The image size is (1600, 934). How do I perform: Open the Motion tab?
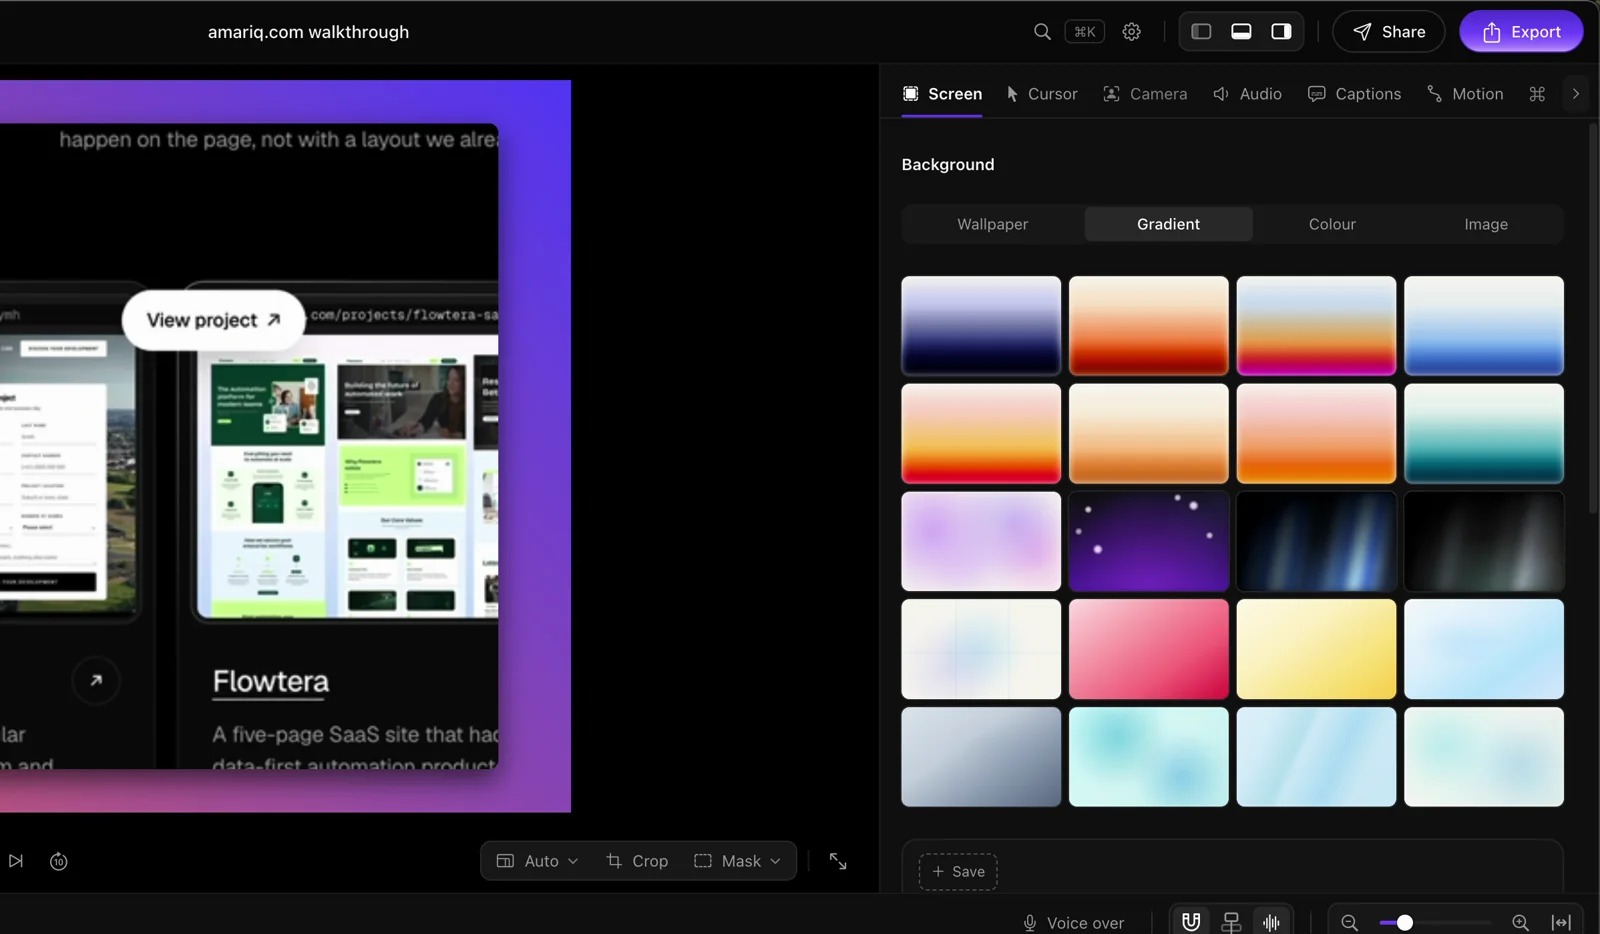pos(1465,94)
